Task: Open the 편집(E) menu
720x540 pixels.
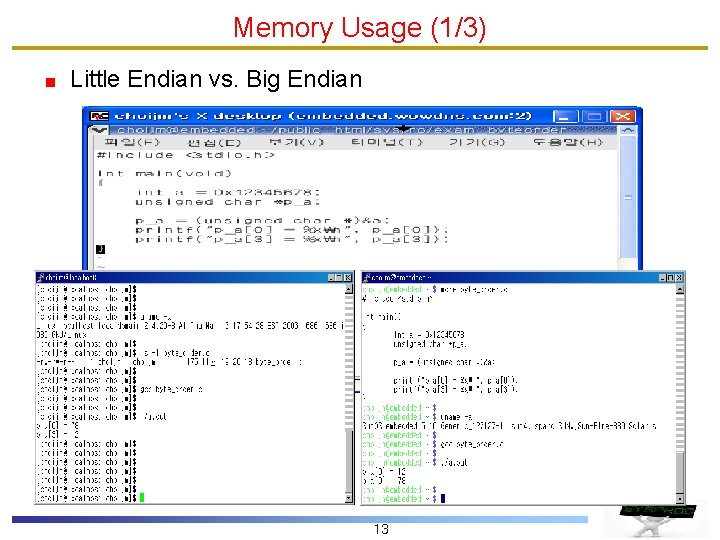Action: (x=214, y=142)
